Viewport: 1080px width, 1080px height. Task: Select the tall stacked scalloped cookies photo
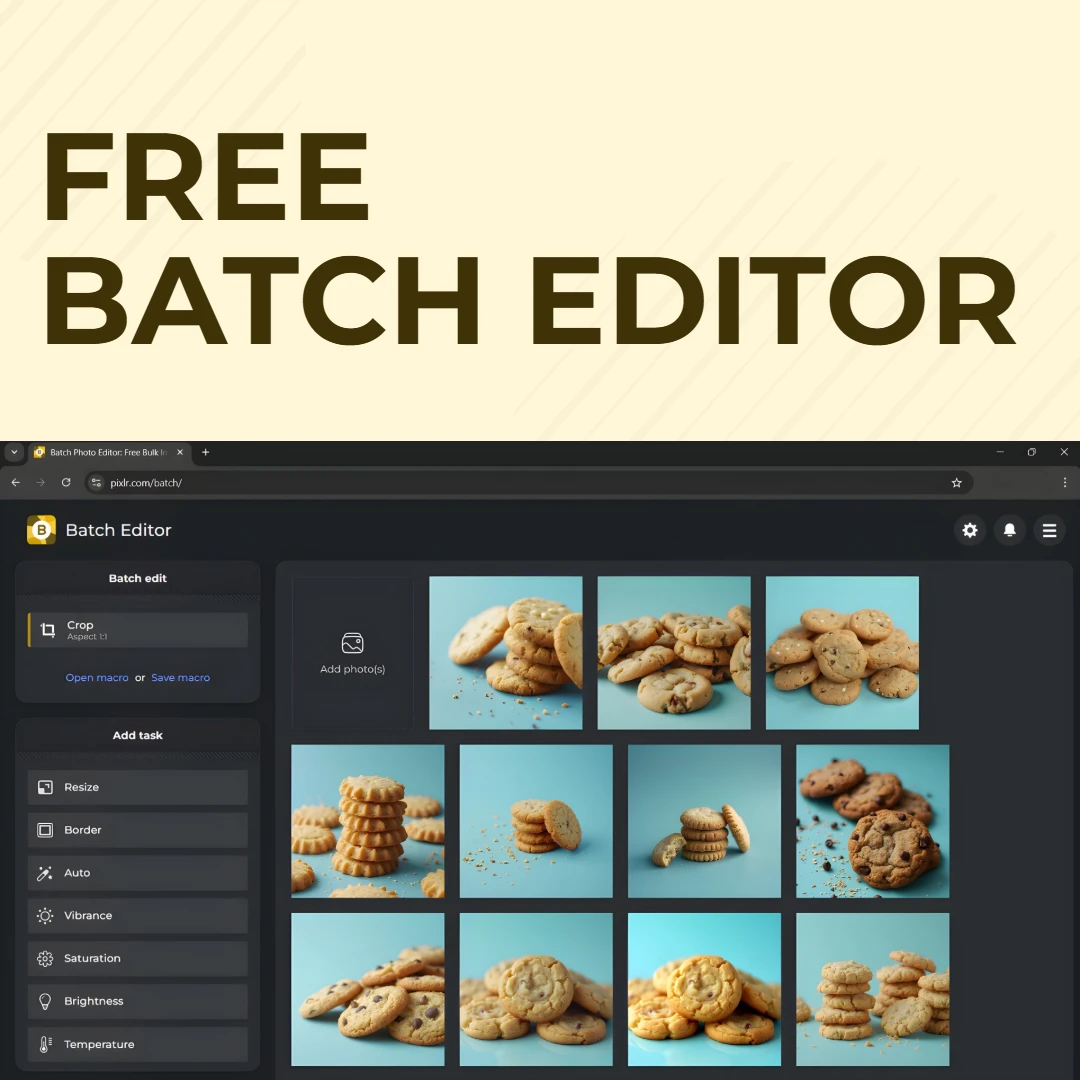(x=368, y=821)
